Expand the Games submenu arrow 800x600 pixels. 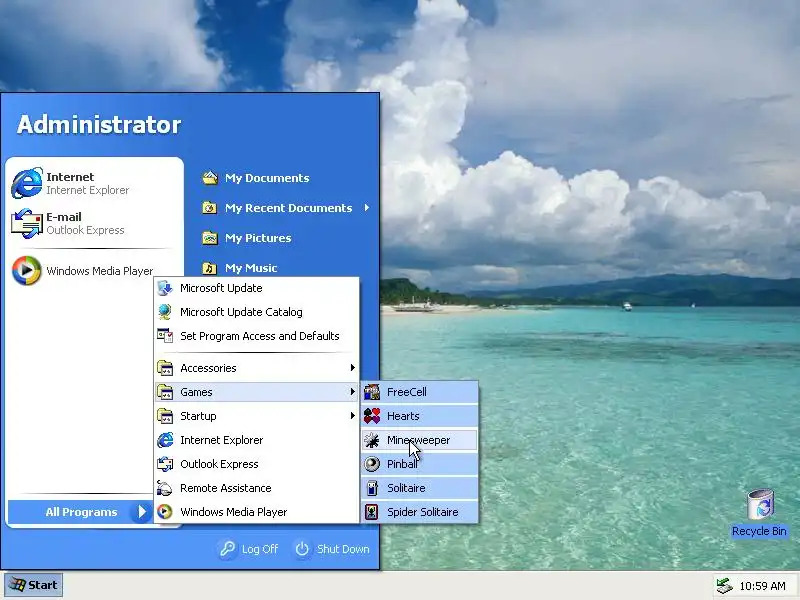click(x=353, y=392)
